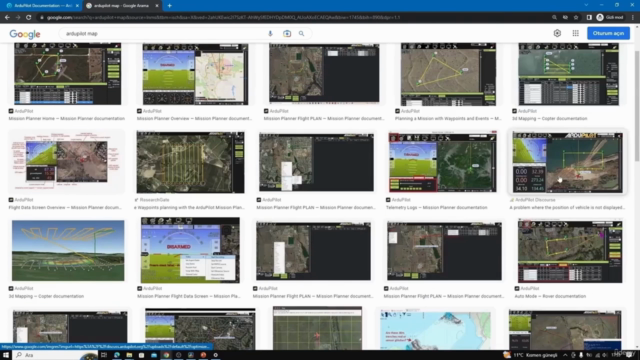Click the site info lock icon
This screenshot has height=360, width=640.
[x=41, y=18]
